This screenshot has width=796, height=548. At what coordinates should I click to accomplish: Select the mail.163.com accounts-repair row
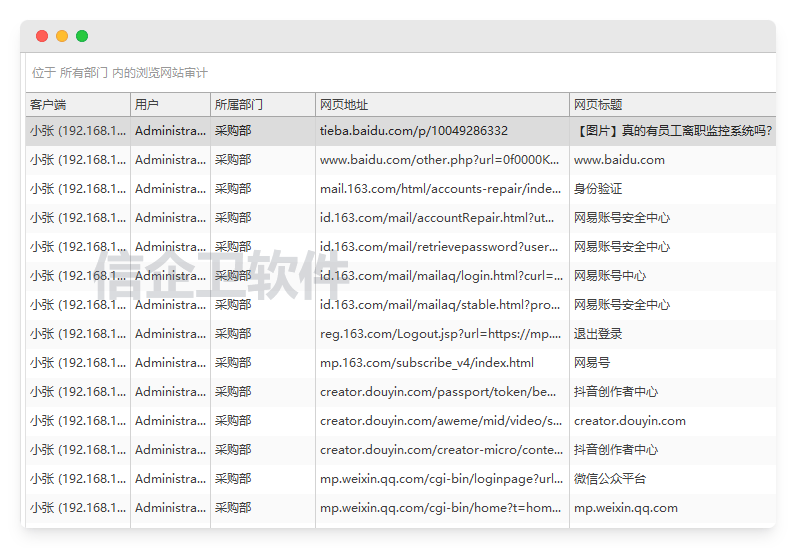(441, 189)
